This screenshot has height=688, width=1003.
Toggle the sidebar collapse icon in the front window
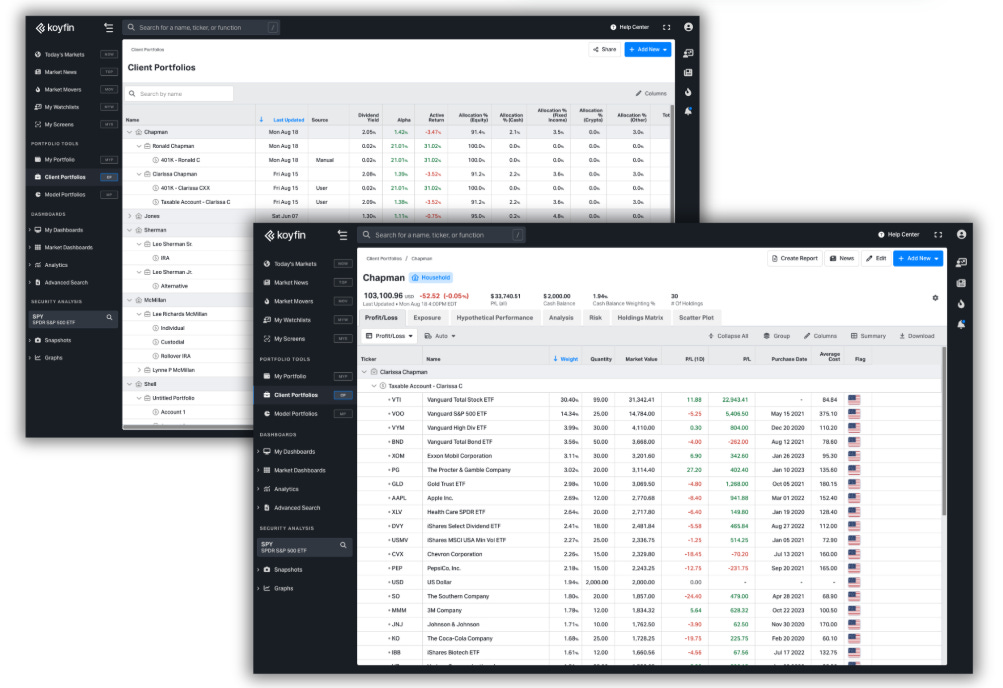pos(342,235)
